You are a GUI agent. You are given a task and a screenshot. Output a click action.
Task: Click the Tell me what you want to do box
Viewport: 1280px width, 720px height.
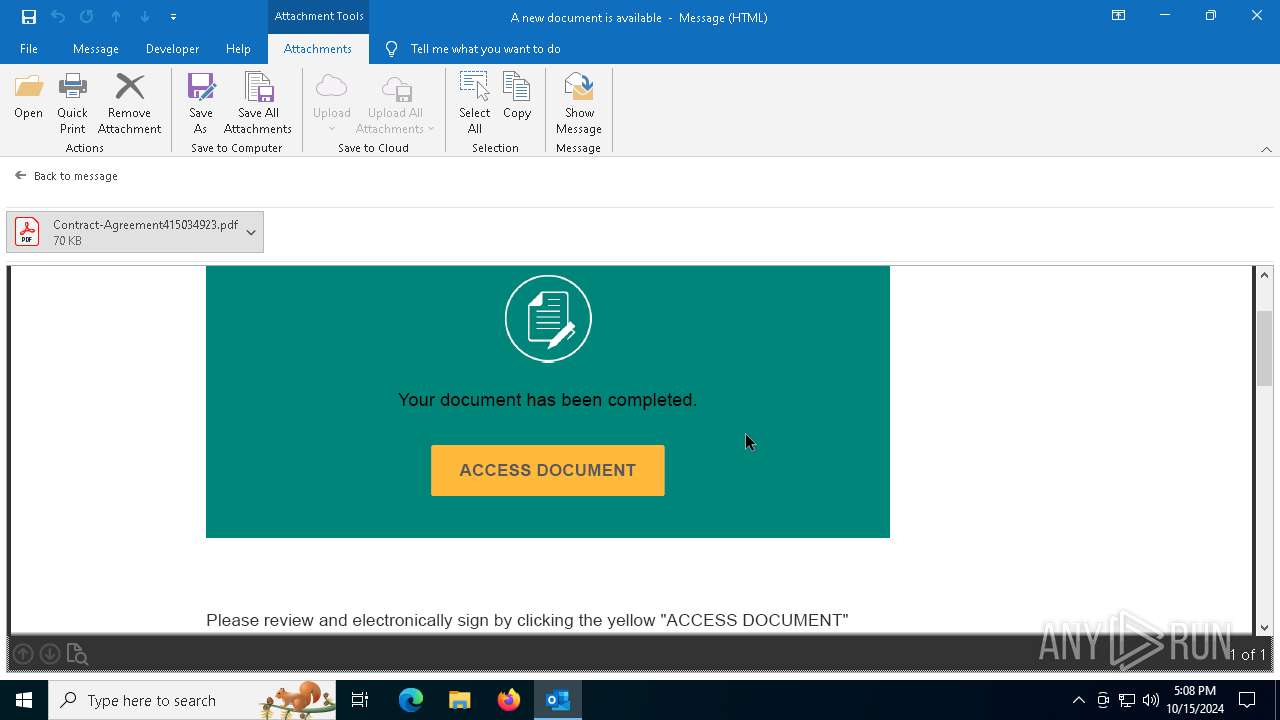[473, 48]
